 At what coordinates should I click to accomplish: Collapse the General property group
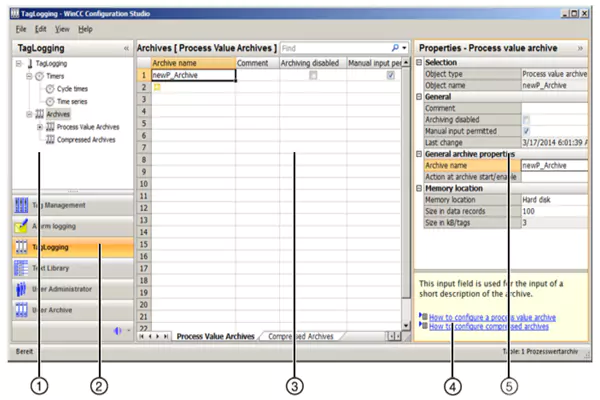pyautogui.click(x=419, y=96)
